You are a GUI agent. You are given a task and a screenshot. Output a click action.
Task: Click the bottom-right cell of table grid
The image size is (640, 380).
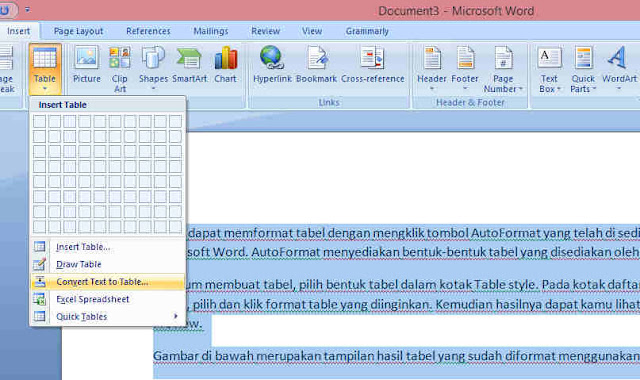176,227
